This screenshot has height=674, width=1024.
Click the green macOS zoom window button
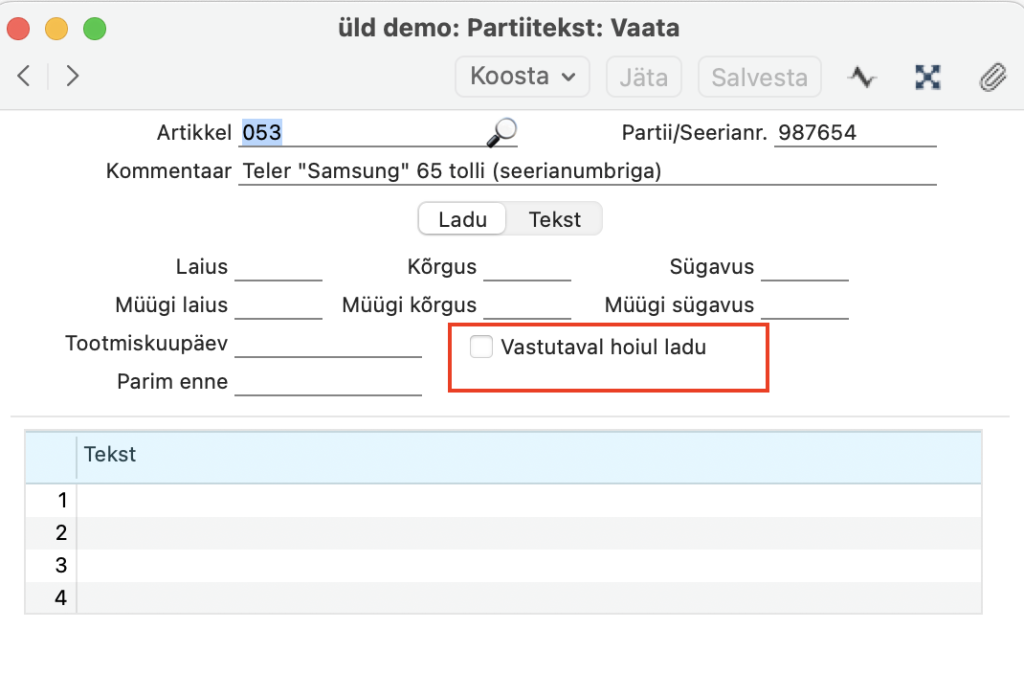[x=94, y=28]
